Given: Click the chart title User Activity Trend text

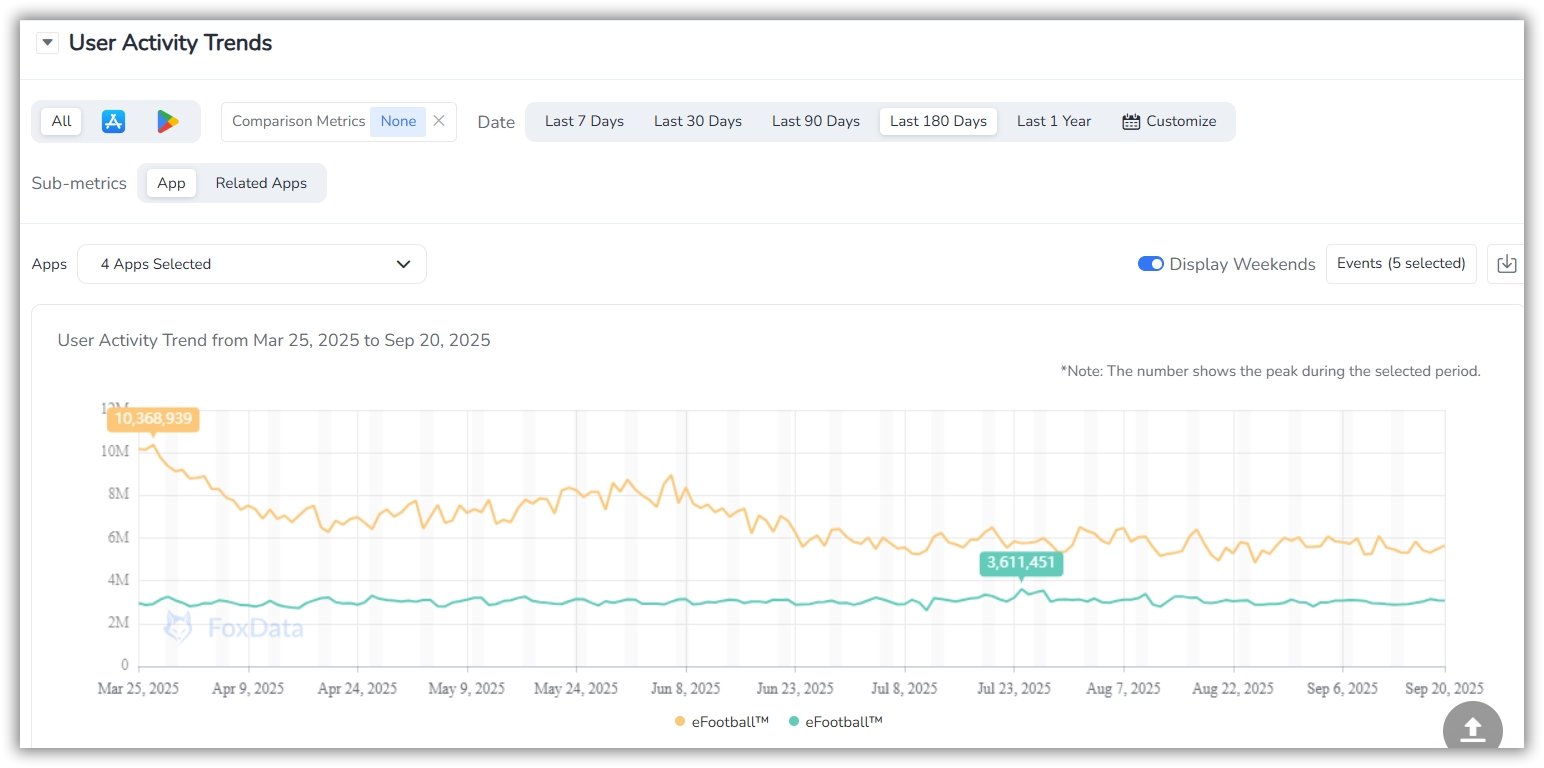Looking at the screenshot, I should click(274, 340).
